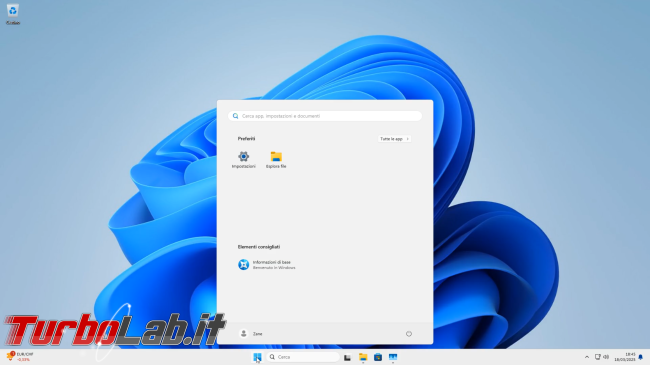The width and height of the screenshot is (650, 365).
Task: Open the clock and date flyout
Action: coord(625,357)
